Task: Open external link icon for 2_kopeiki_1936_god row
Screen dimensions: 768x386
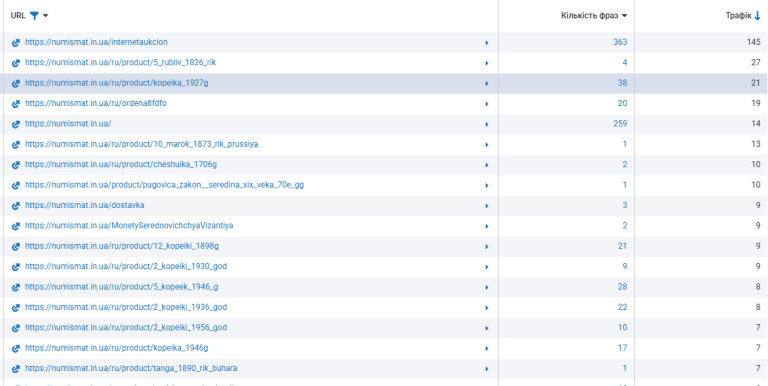Action: point(16,308)
